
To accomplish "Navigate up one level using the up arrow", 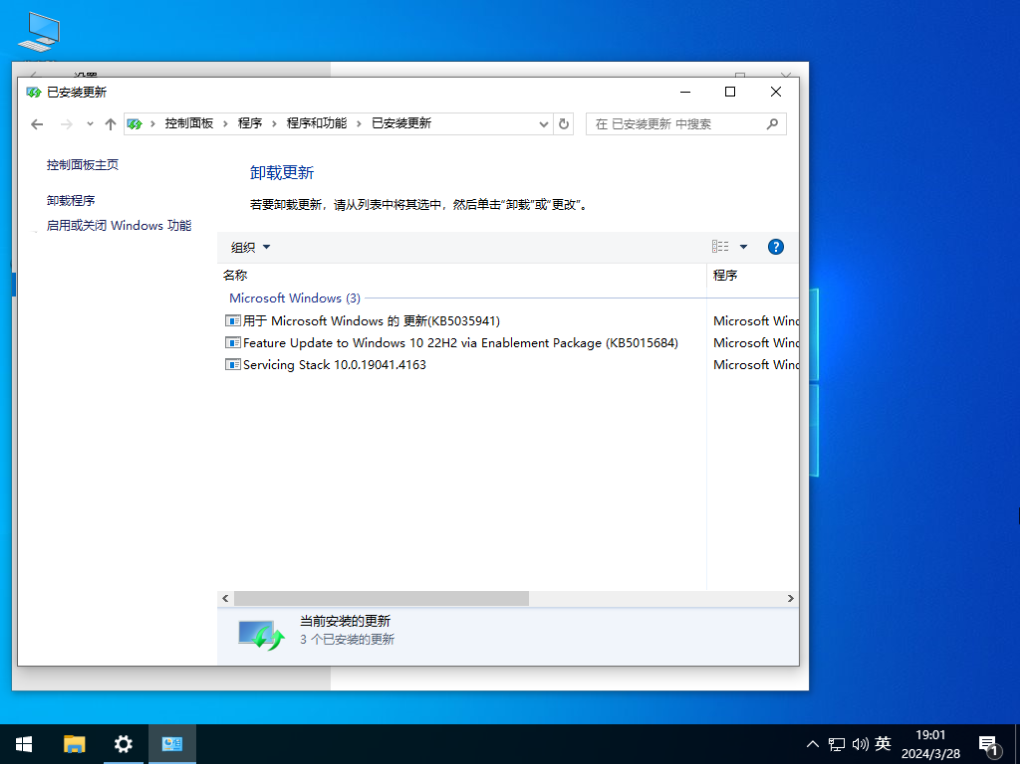I will tap(110, 123).
